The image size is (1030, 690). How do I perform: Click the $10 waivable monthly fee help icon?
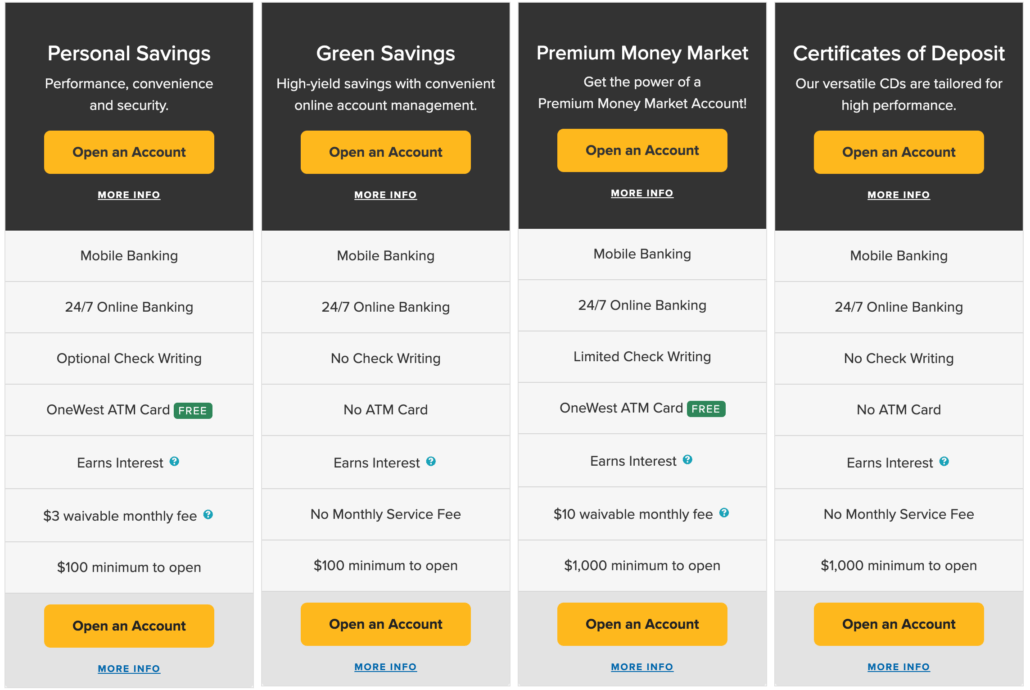[723, 513]
